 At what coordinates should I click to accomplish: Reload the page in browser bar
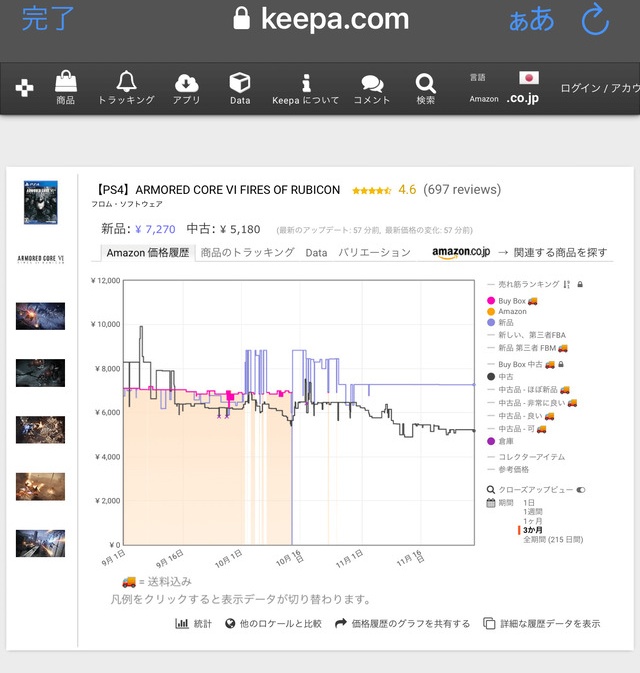pos(594,19)
